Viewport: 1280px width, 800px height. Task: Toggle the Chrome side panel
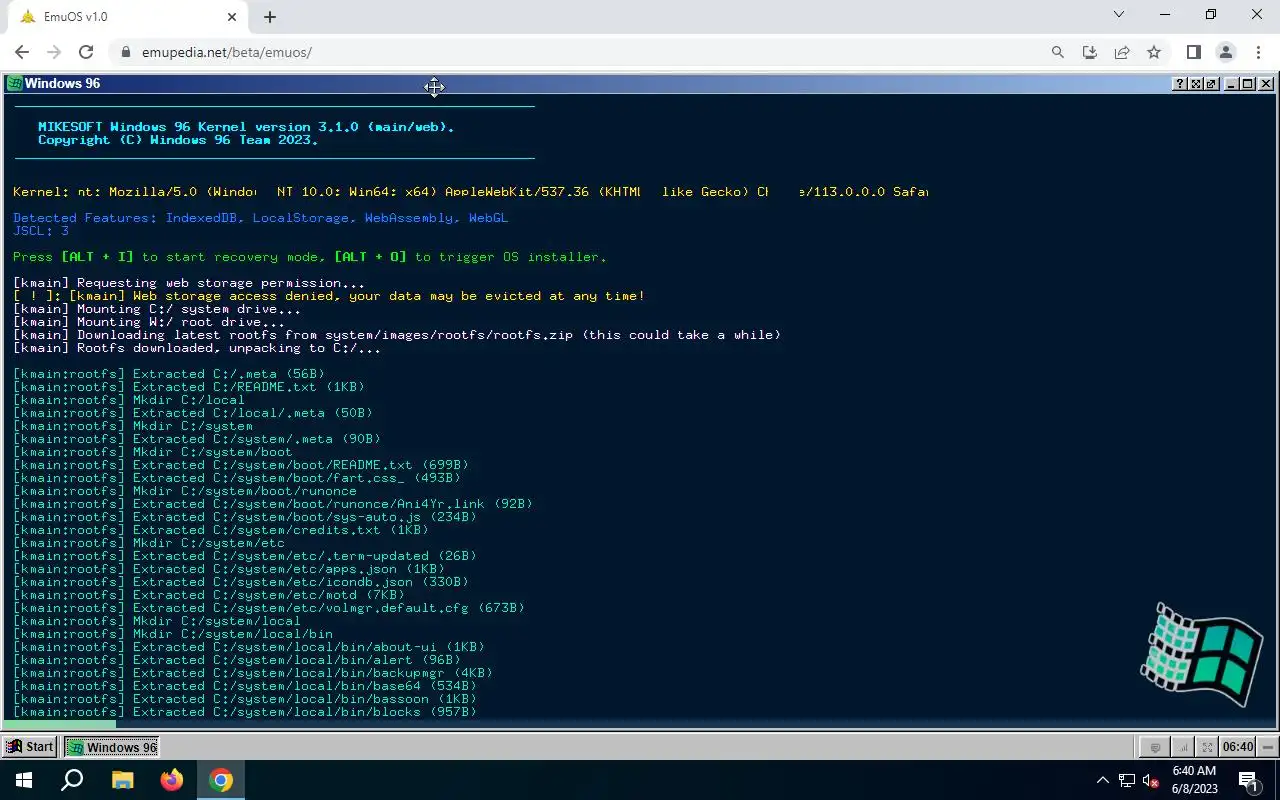tap(1193, 52)
